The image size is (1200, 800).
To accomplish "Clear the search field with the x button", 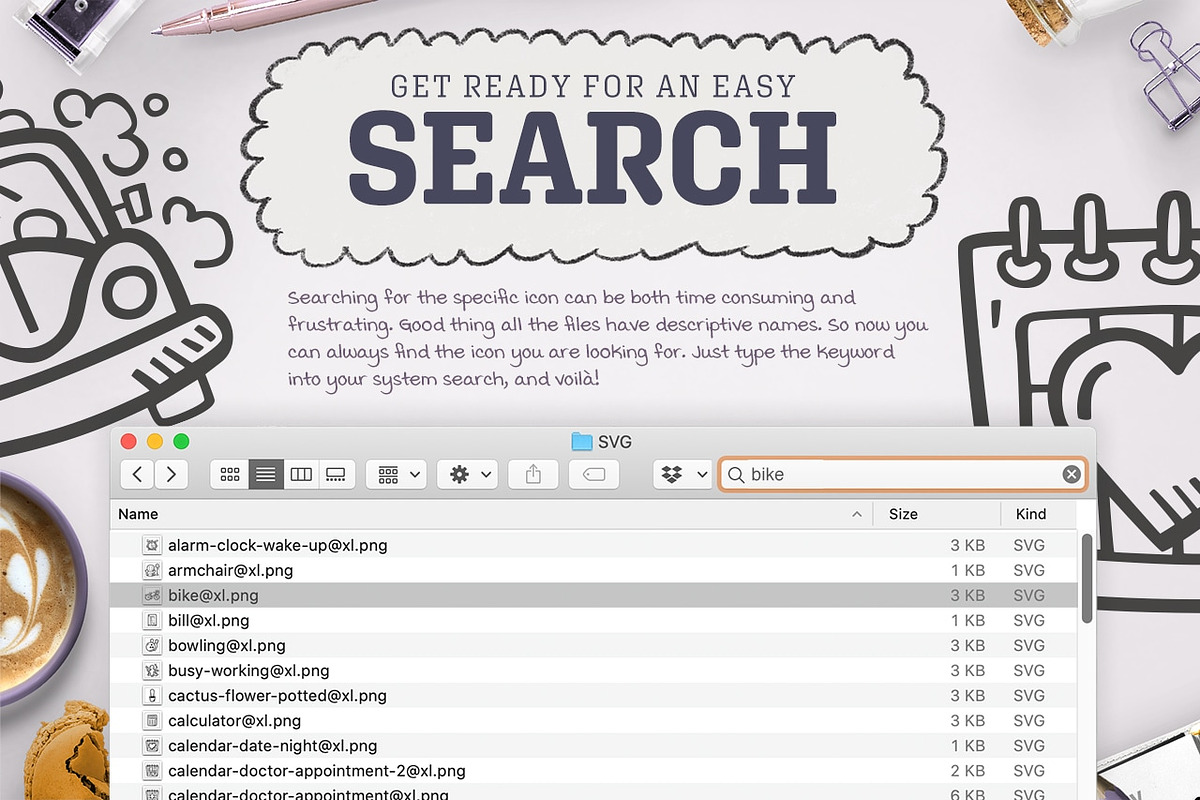I will pyautogui.click(x=1071, y=474).
